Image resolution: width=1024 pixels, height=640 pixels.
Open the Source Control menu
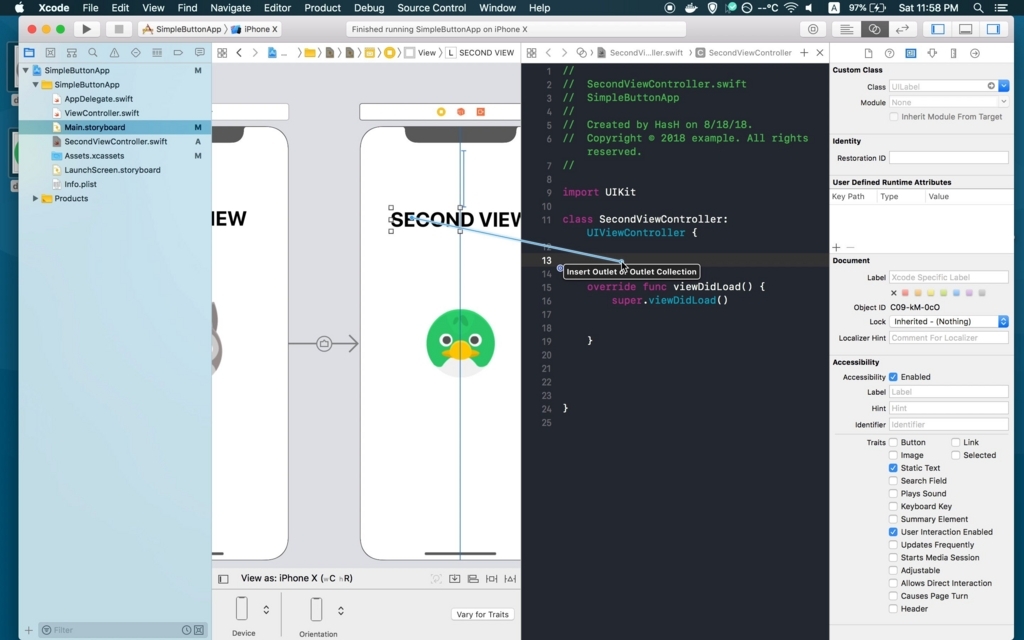(x=432, y=8)
